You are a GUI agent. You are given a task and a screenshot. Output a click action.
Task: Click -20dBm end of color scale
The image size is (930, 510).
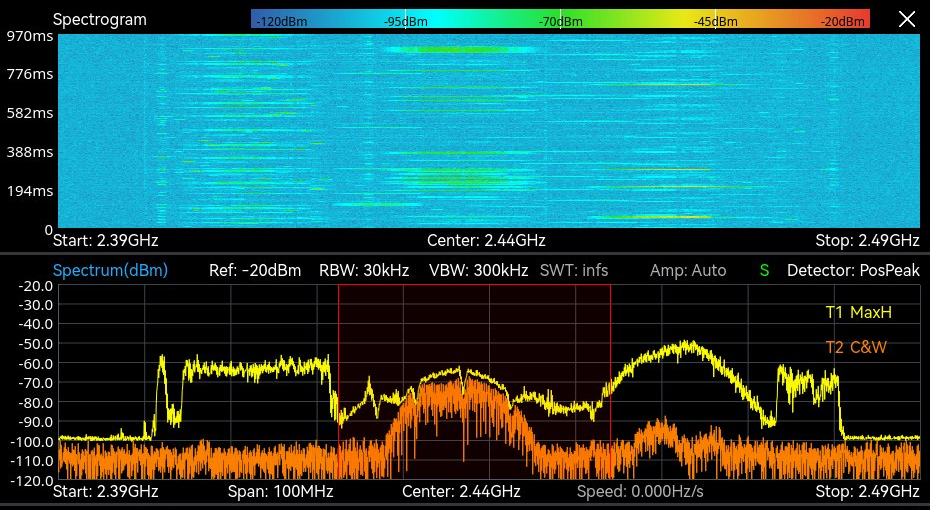click(x=843, y=22)
